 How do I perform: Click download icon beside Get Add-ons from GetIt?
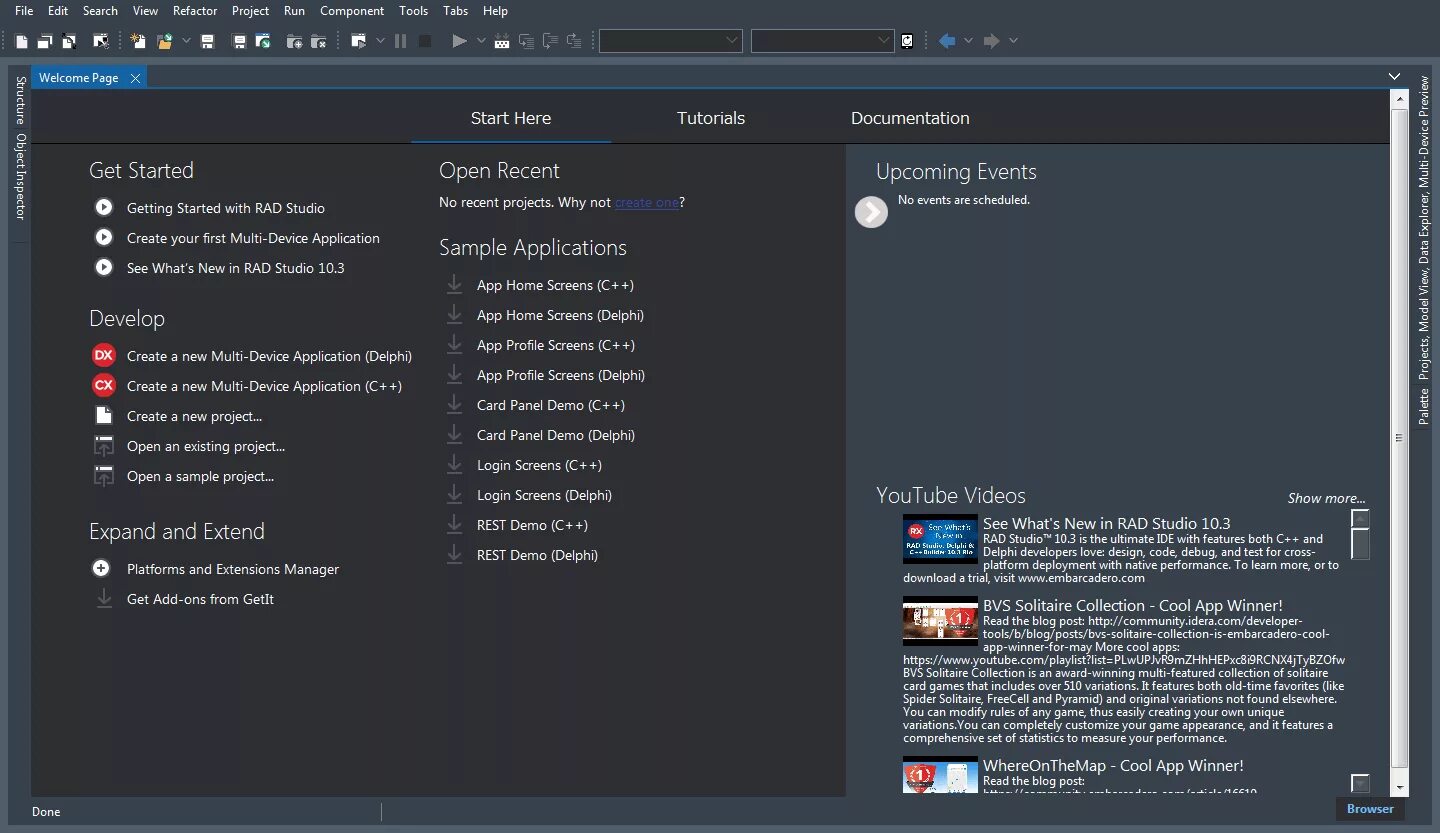coord(103,599)
